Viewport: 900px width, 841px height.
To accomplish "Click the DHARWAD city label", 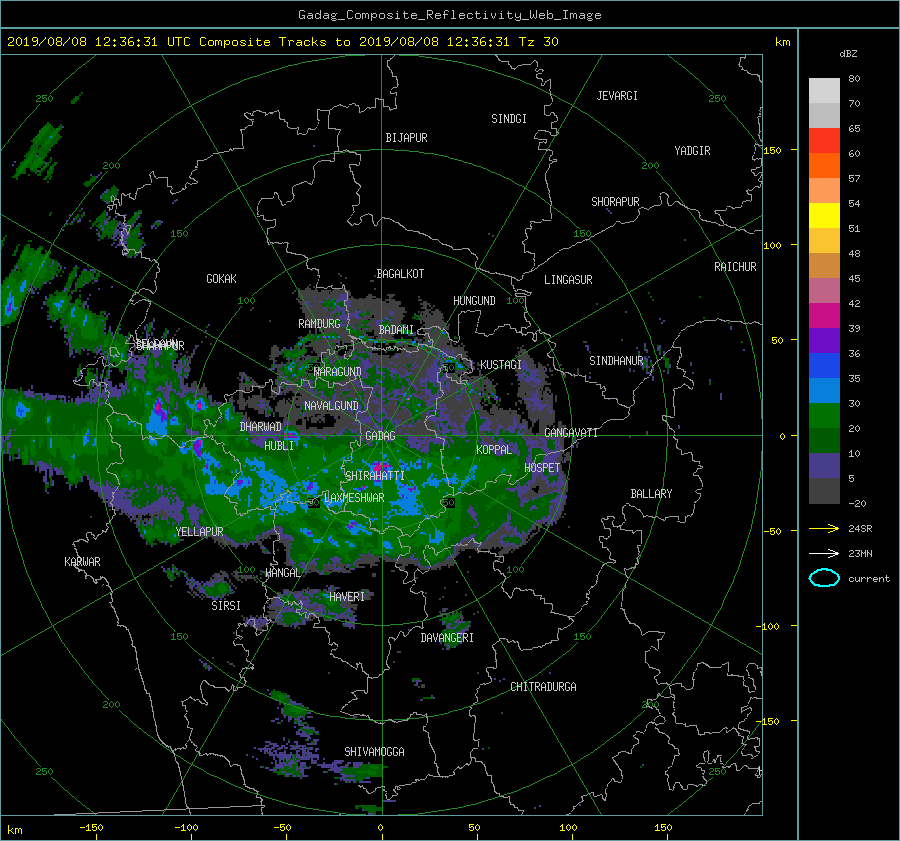I will 261,427.
